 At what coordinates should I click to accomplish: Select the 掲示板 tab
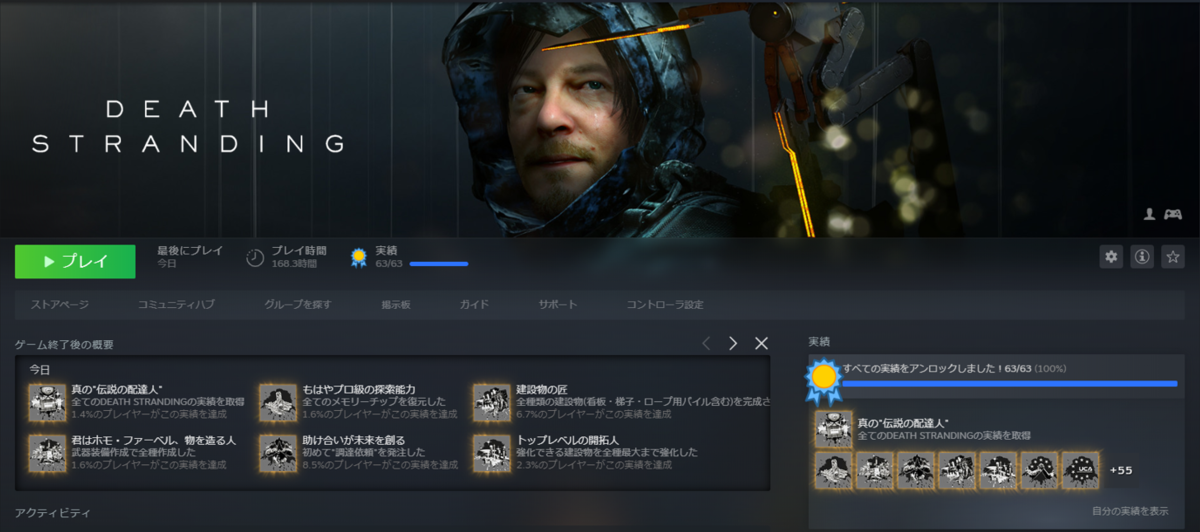[396, 304]
